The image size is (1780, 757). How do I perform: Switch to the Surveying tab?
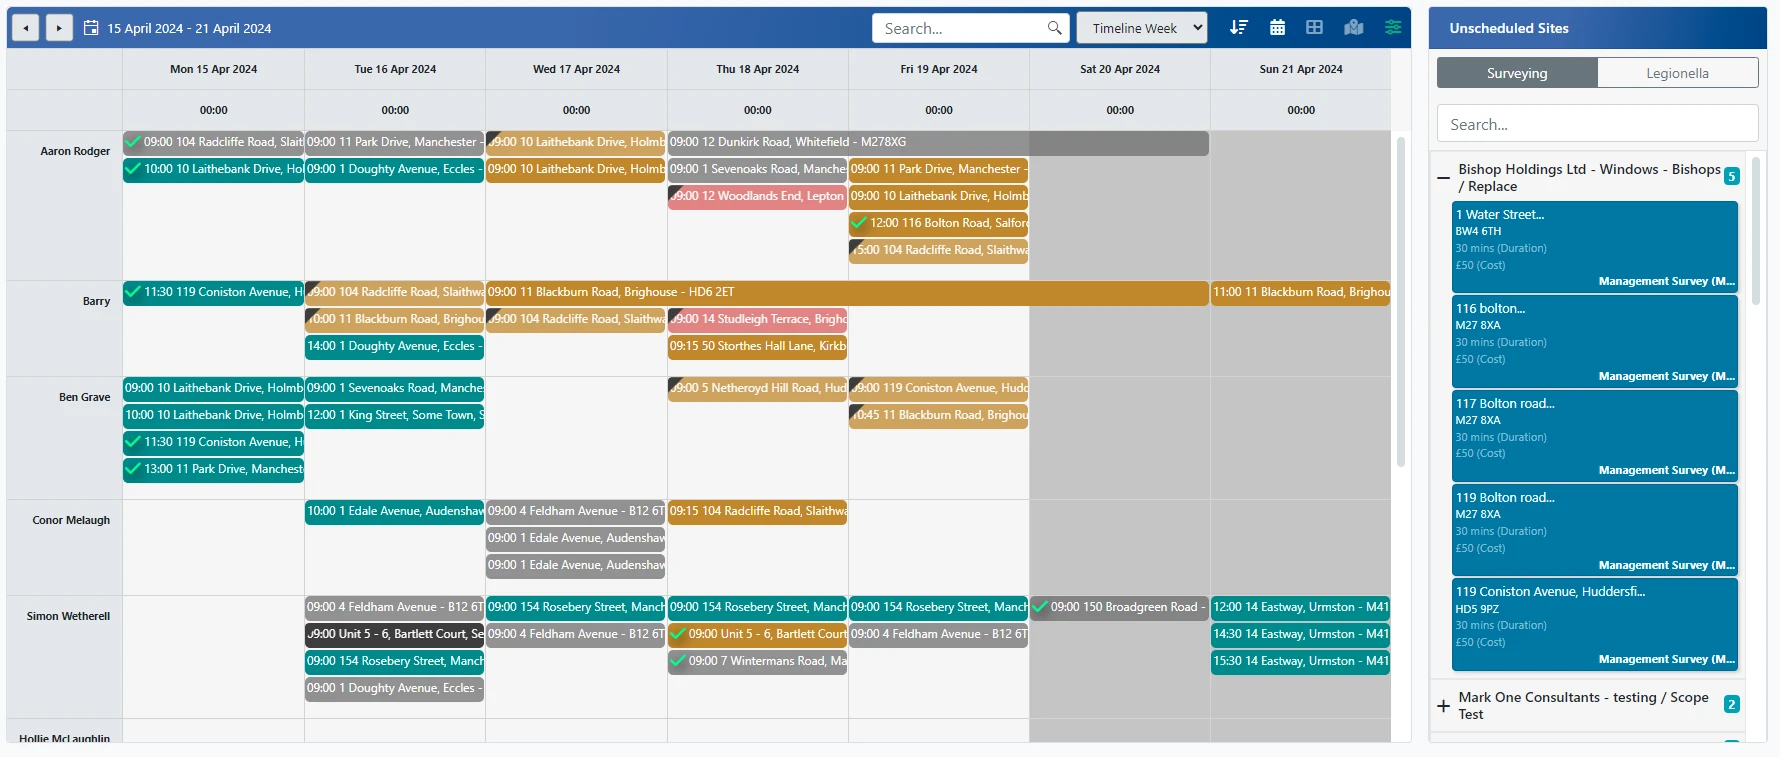[1516, 73]
